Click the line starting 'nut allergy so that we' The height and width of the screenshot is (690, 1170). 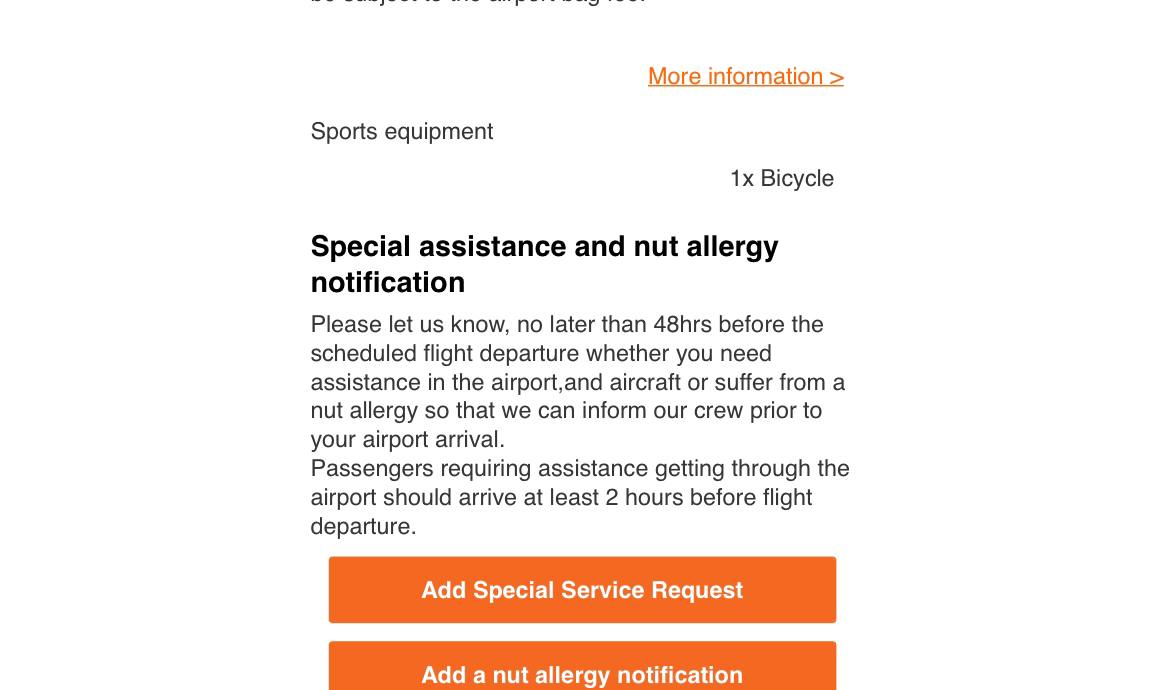pos(566,411)
